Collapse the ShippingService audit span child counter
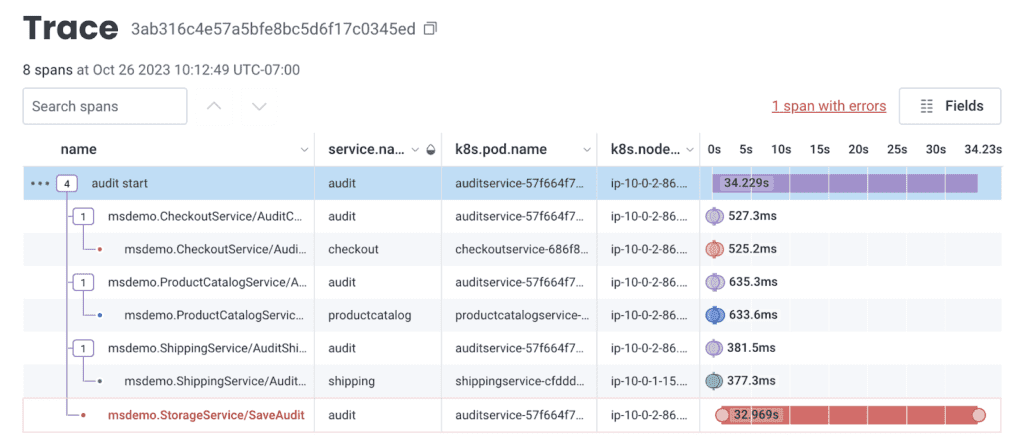 [x=84, y=348]
